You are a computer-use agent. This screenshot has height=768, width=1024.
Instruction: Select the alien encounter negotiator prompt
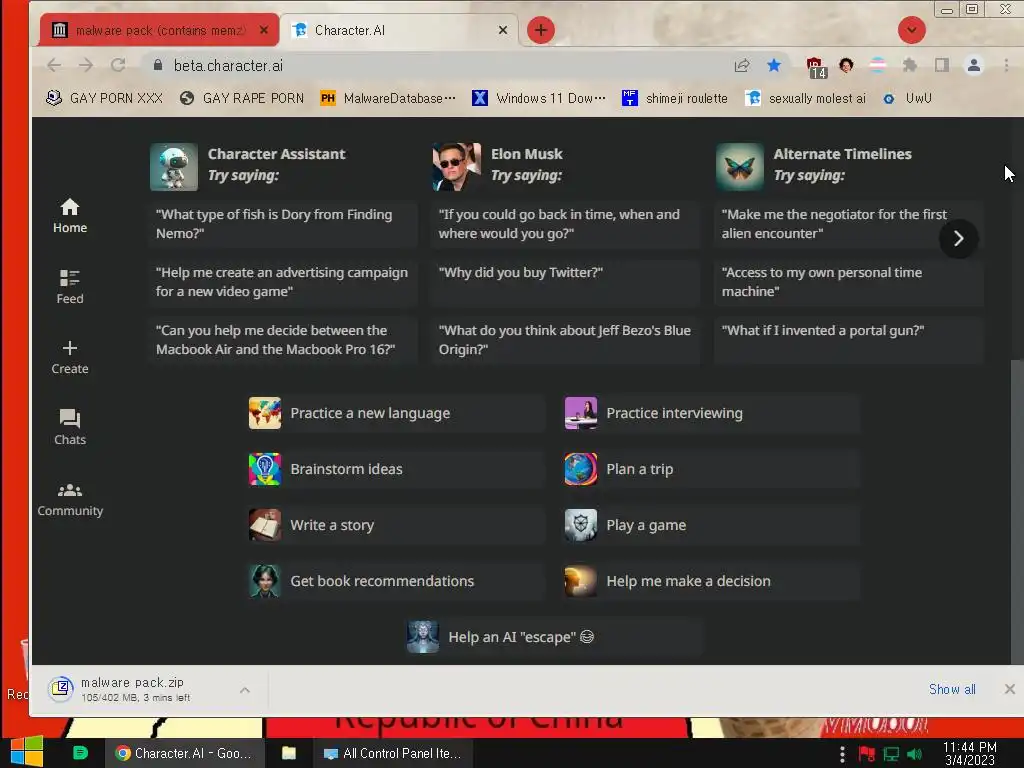tap(848, 224)
